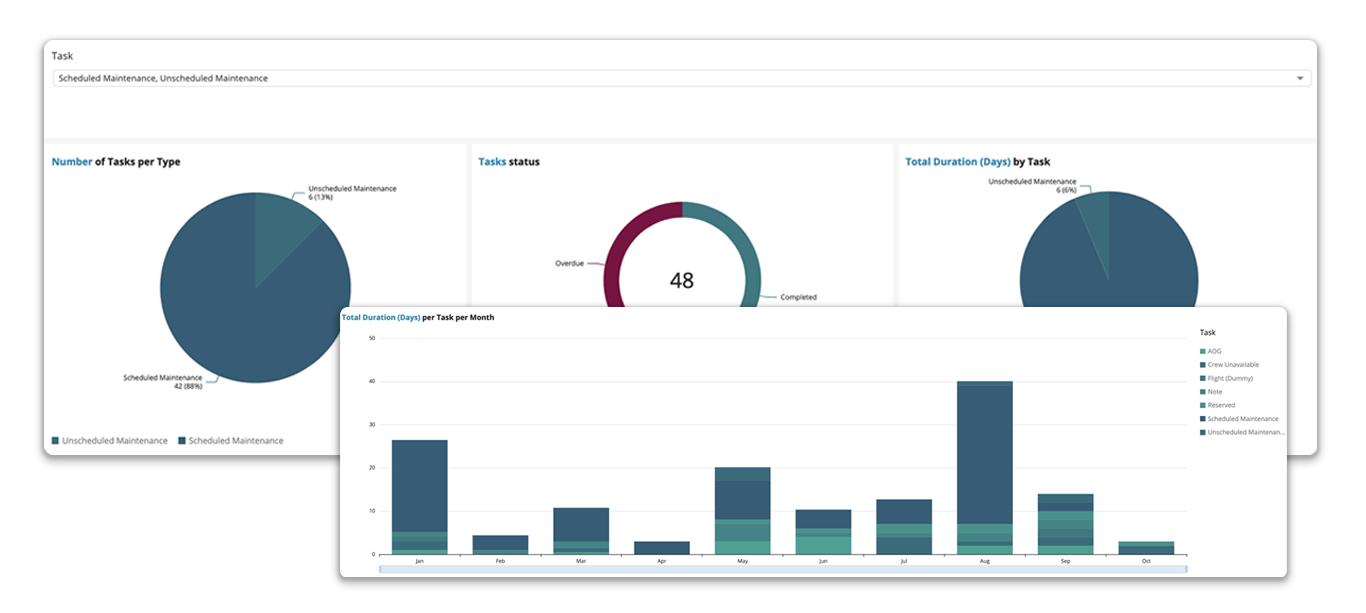Click 'Number of Tasks per Type' chart title
The height and width of the screenshot is (613, 1366).
tap(116, 161)
